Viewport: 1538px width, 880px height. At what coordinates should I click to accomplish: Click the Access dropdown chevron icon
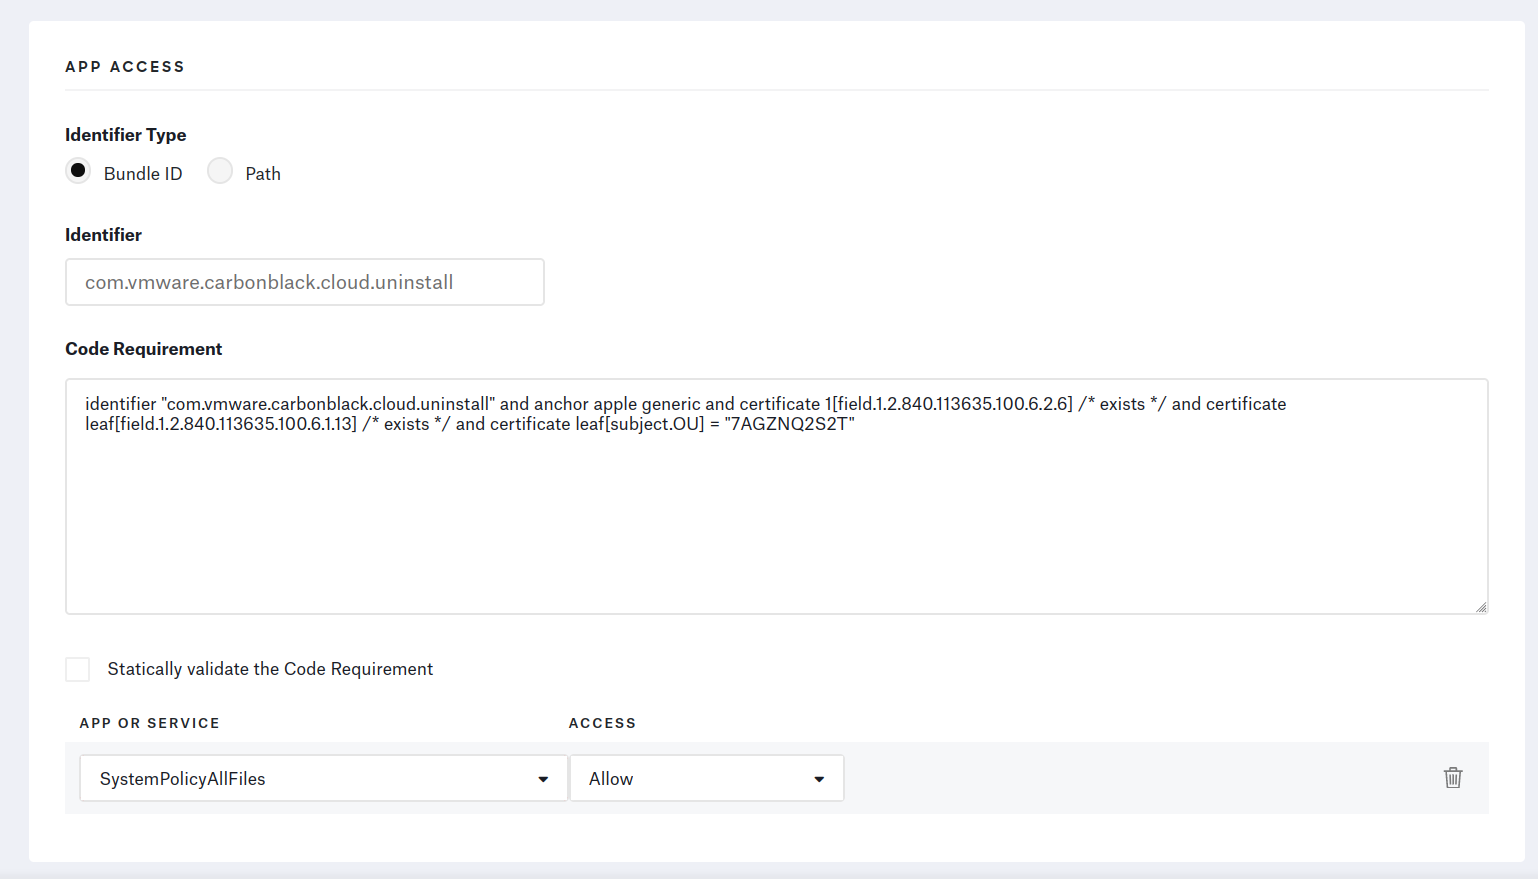[x=818, y=778]
